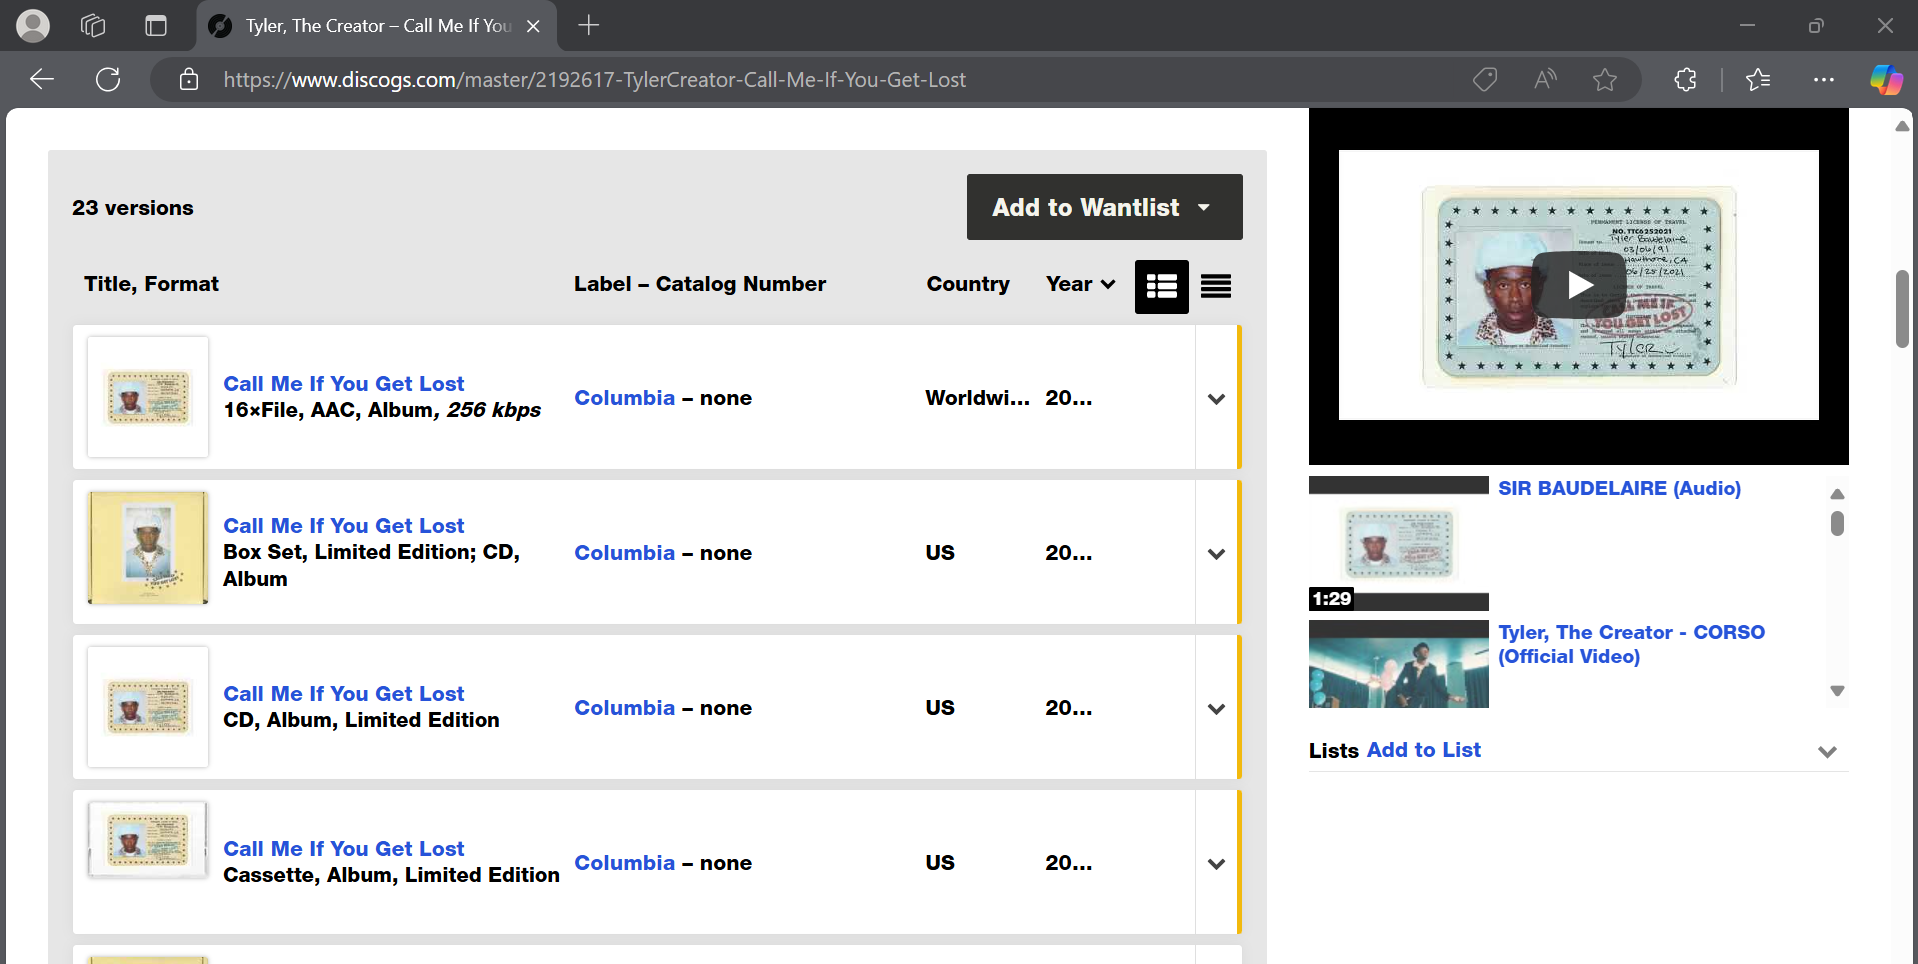This screenshot has height=964, width=1918.
Task: Click video playlist scroll down arrow
Action: [x=1837, y=691]
